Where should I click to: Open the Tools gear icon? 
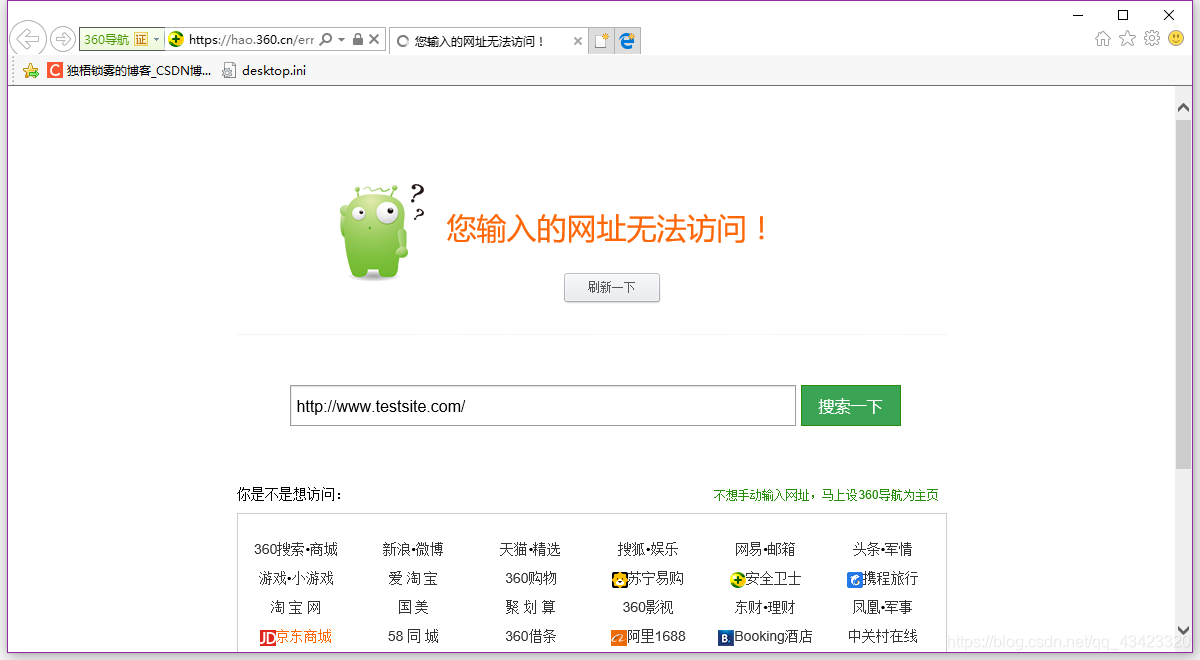[1152, 38]
